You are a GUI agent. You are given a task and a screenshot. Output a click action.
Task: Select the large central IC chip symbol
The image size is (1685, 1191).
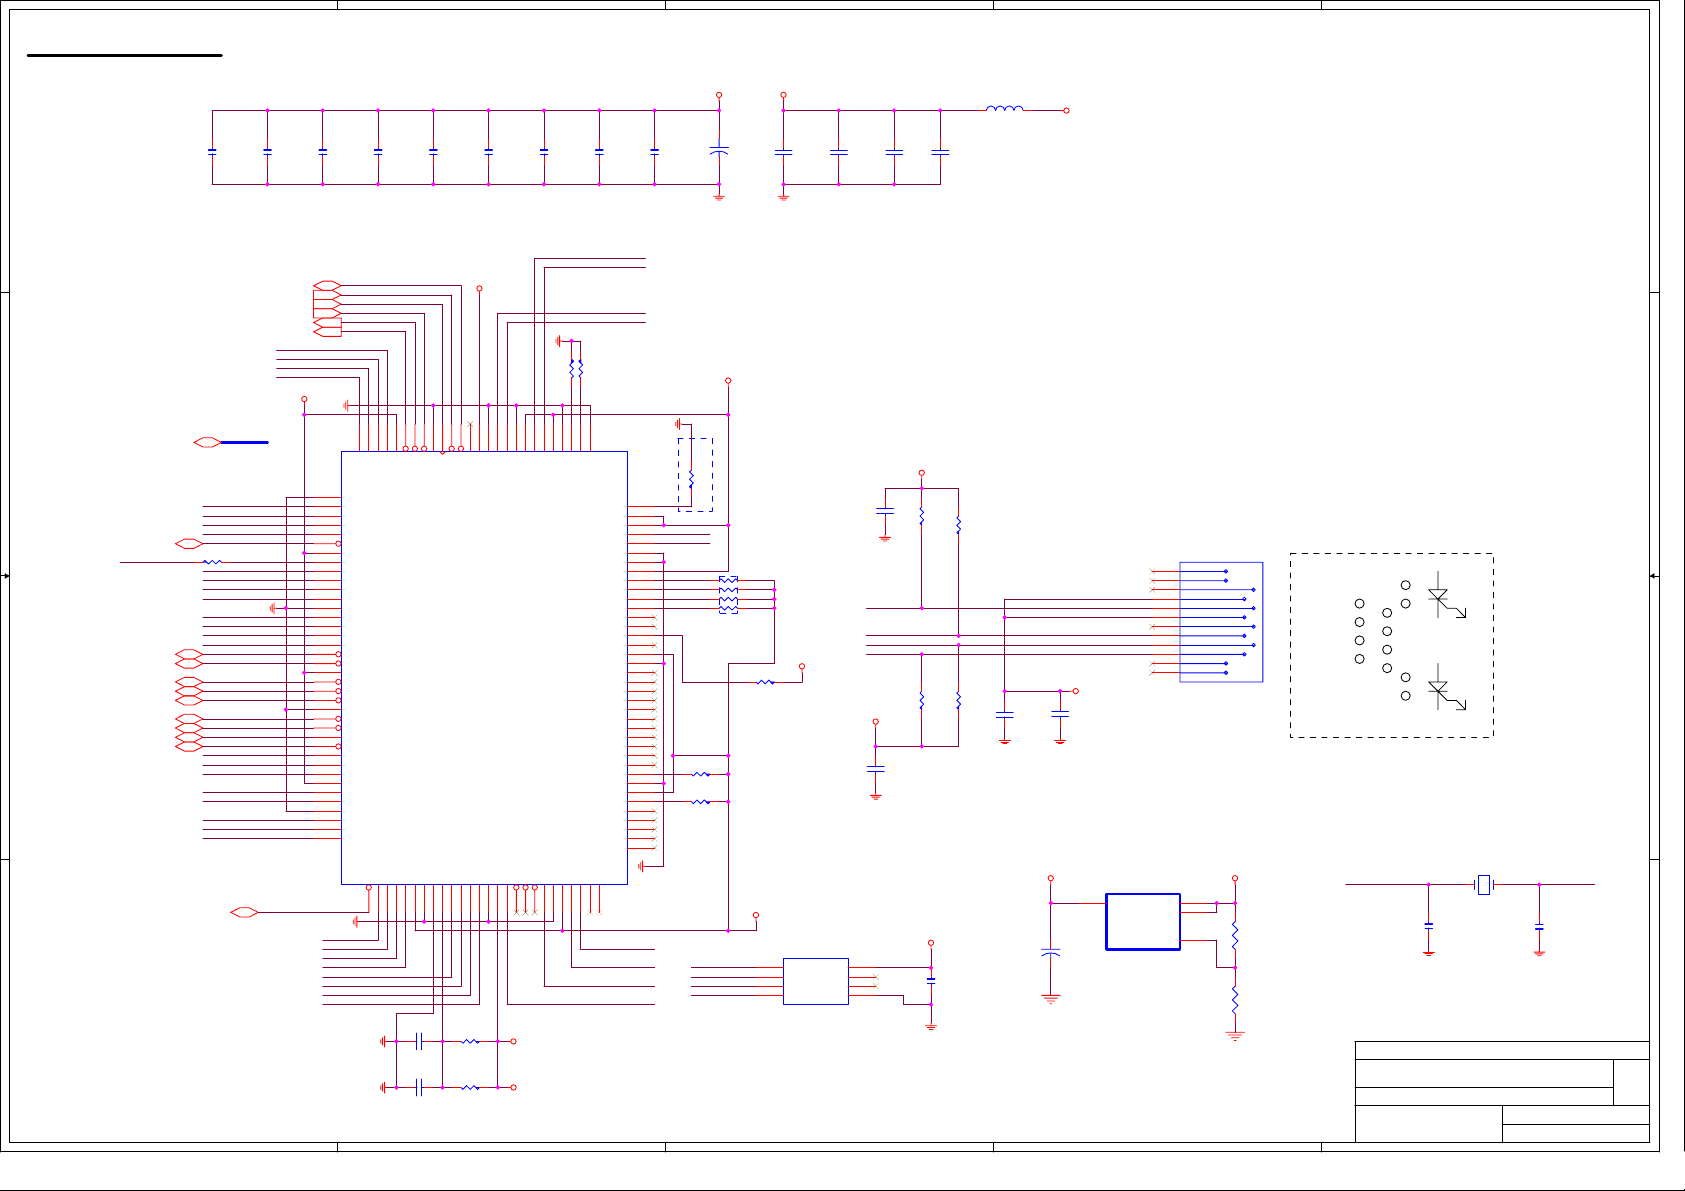(x=484, y=668)
